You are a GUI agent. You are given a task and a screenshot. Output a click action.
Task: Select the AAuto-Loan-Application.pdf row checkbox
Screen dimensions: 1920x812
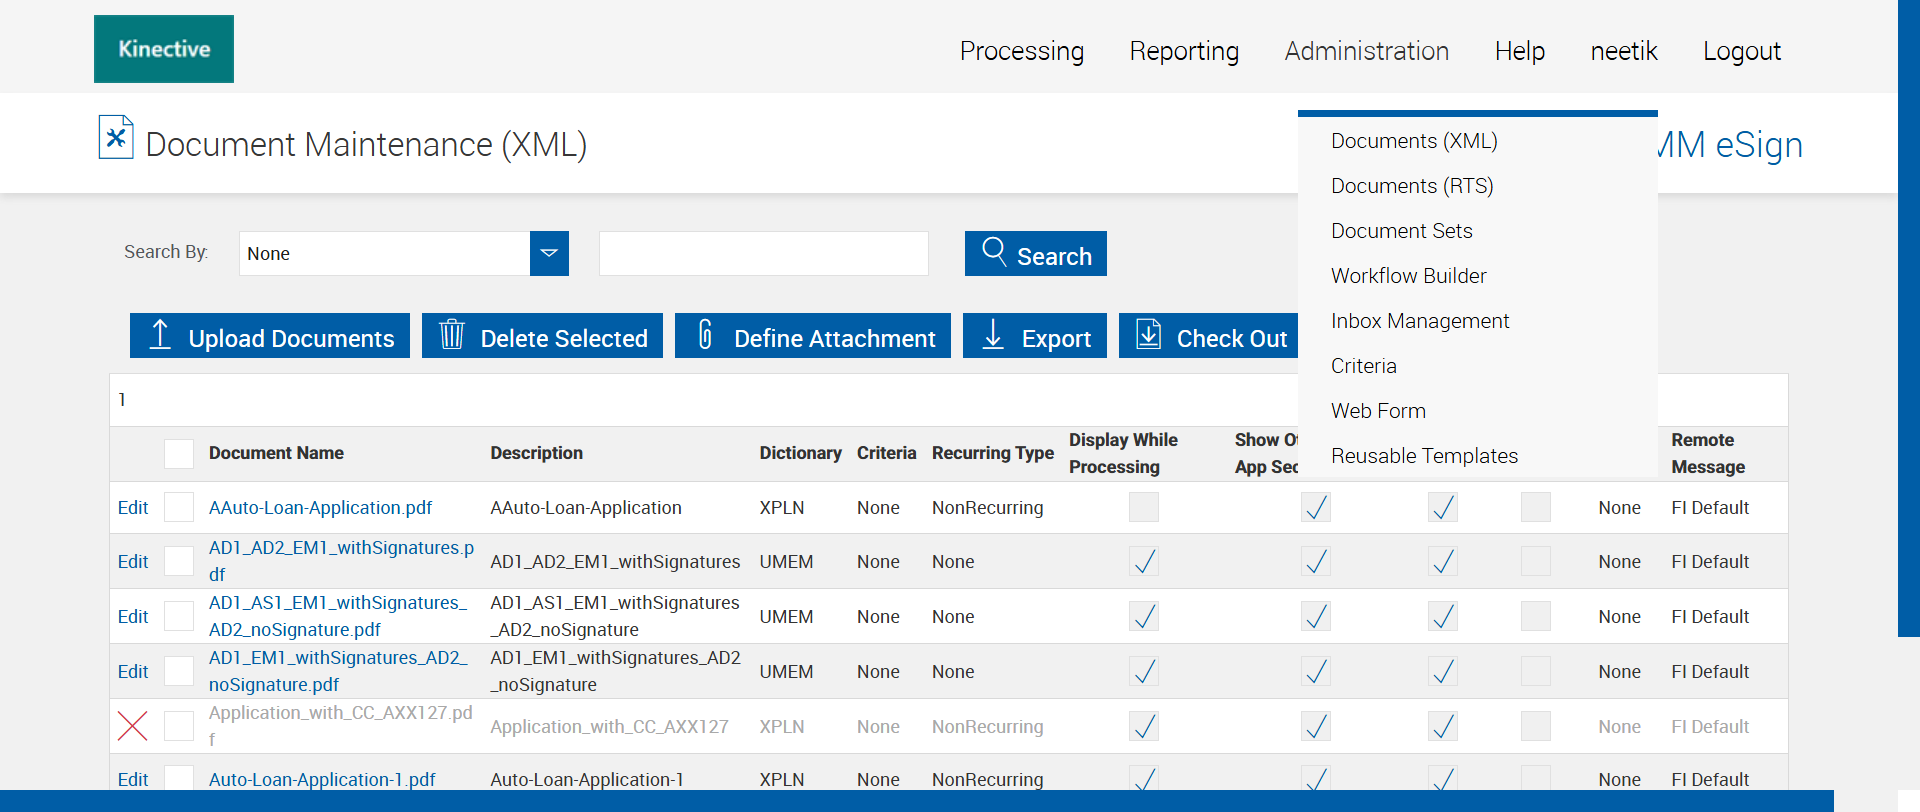coord(179,508)
